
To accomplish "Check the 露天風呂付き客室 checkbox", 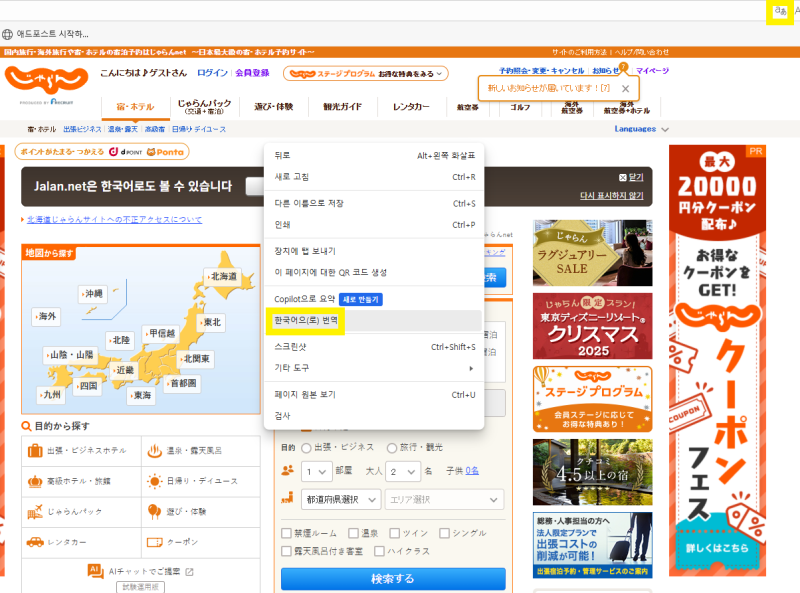I will pyautogui.click(x=287, y=551).
